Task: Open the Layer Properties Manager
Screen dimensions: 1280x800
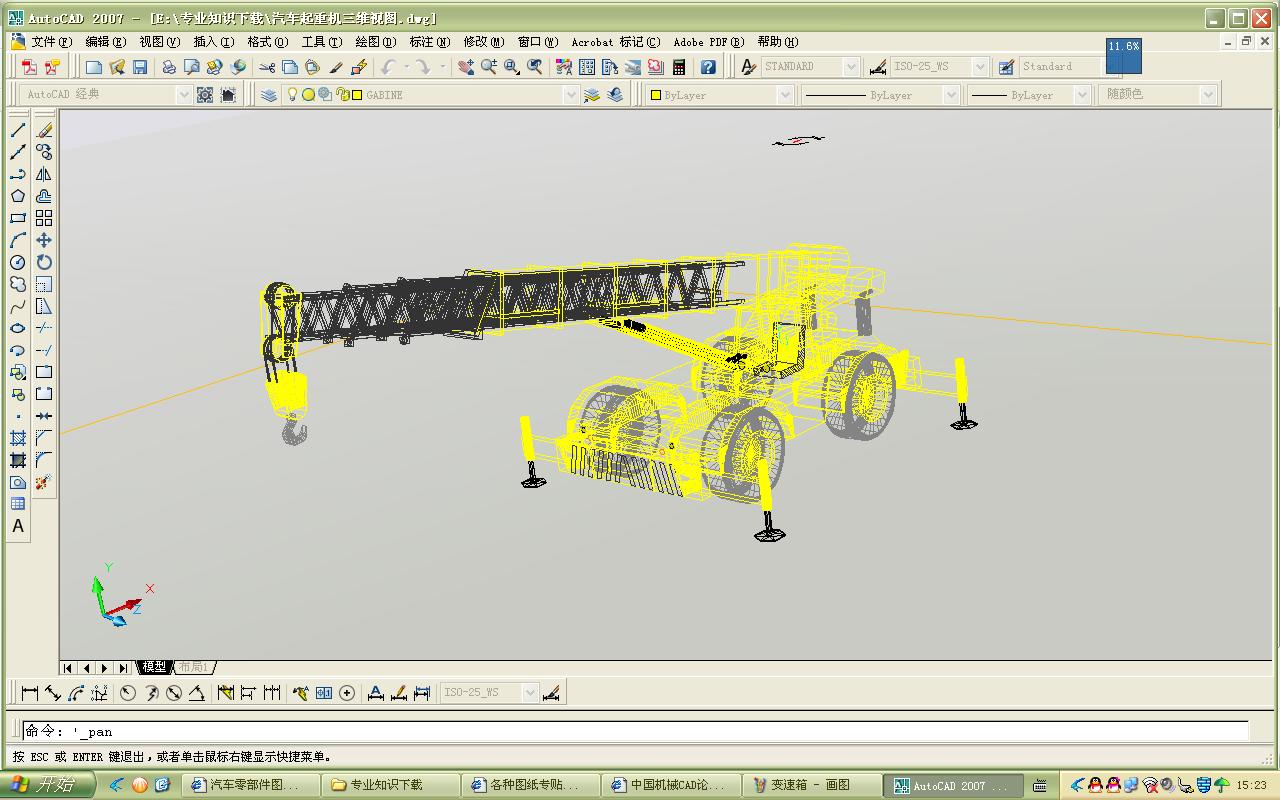Action: [x=269, y=95]
